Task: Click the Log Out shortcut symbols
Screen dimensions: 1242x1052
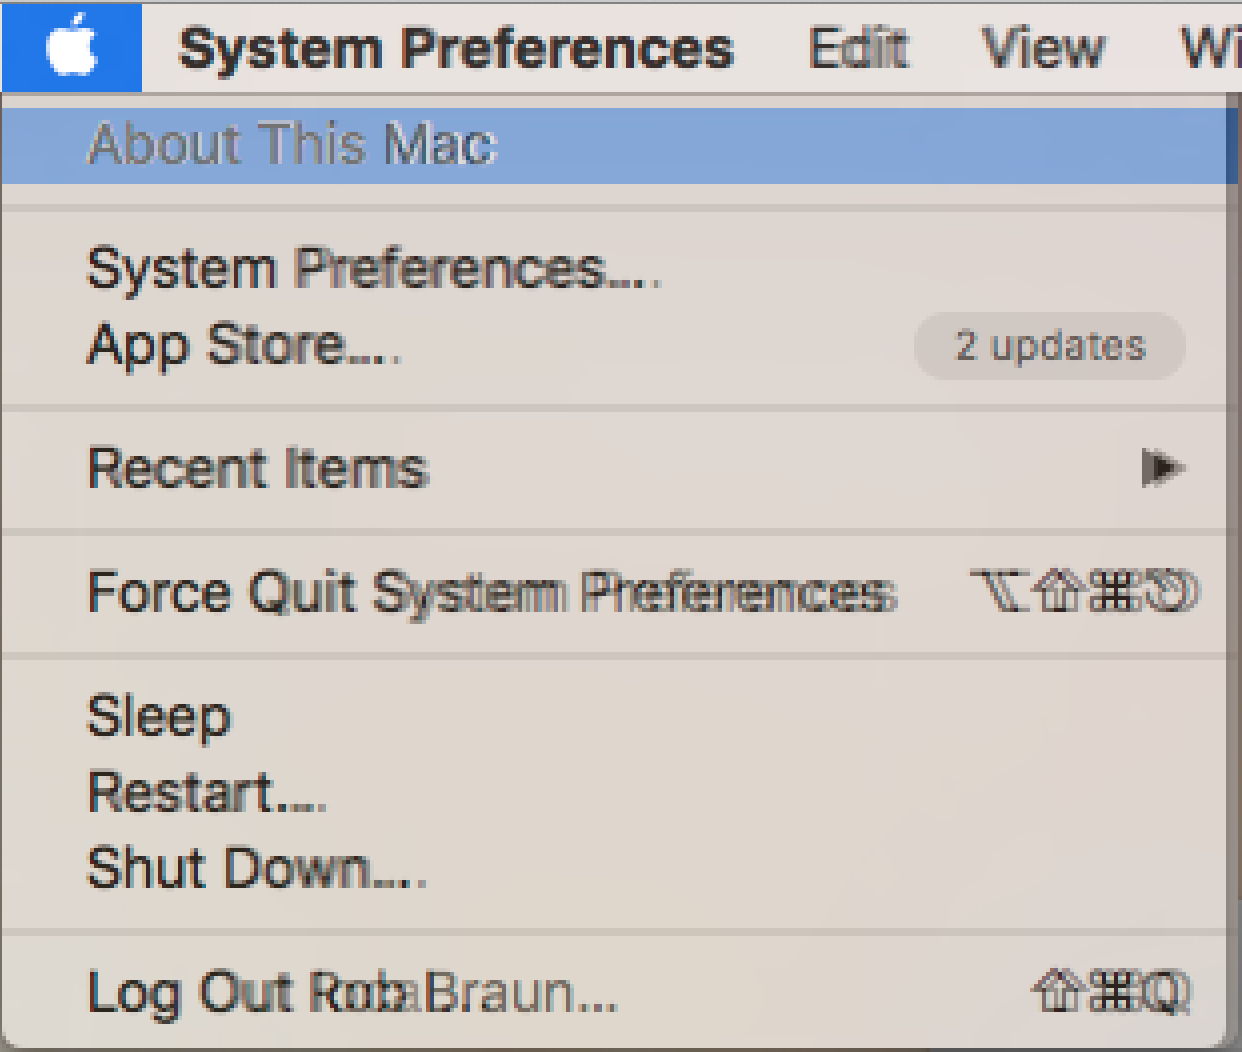Action: pyautogui.click(x=1112, y=992)
